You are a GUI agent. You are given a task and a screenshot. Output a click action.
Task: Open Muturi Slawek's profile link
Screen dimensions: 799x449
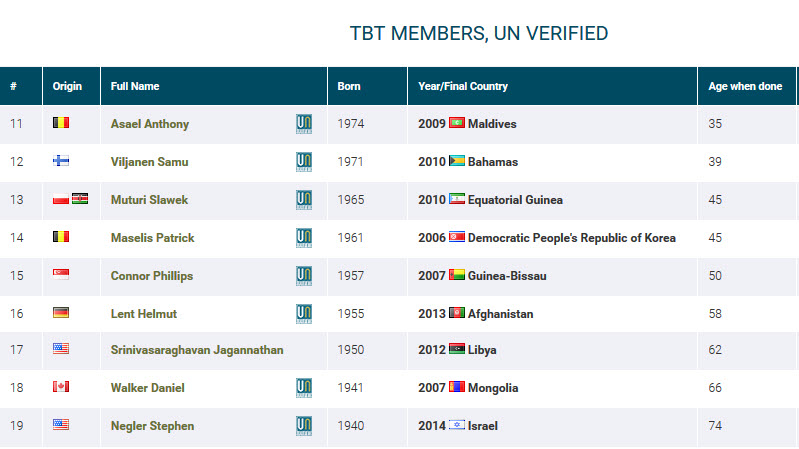coord(149,200)
